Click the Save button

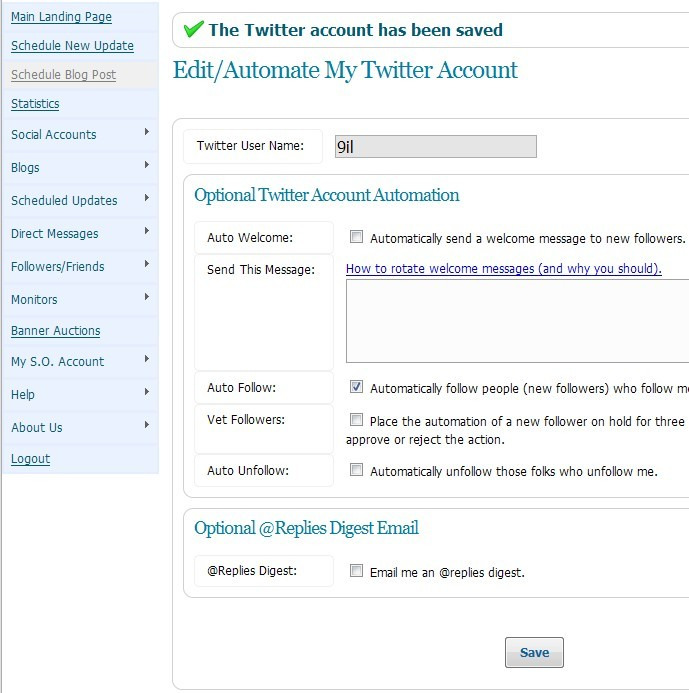[x=534, y=652]
